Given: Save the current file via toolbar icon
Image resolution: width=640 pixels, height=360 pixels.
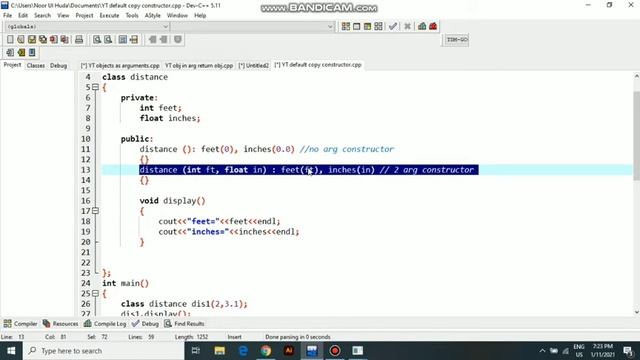Looking at the screenshot, I should (x=32, y=39).
